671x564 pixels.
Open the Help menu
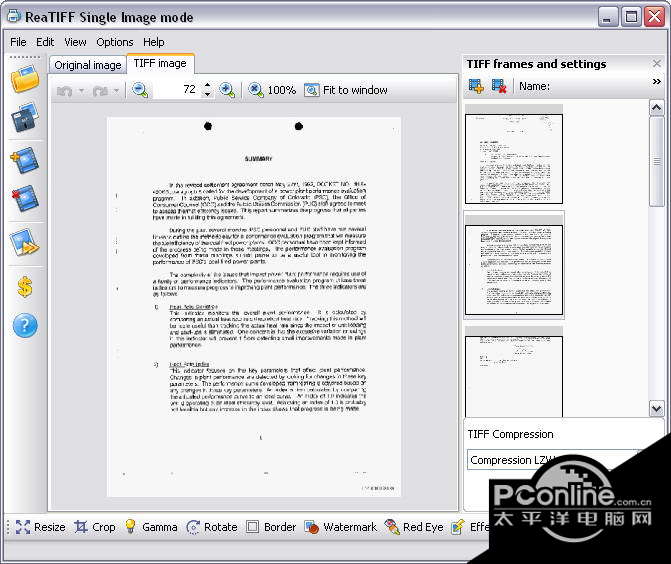[x=154, y=42]
